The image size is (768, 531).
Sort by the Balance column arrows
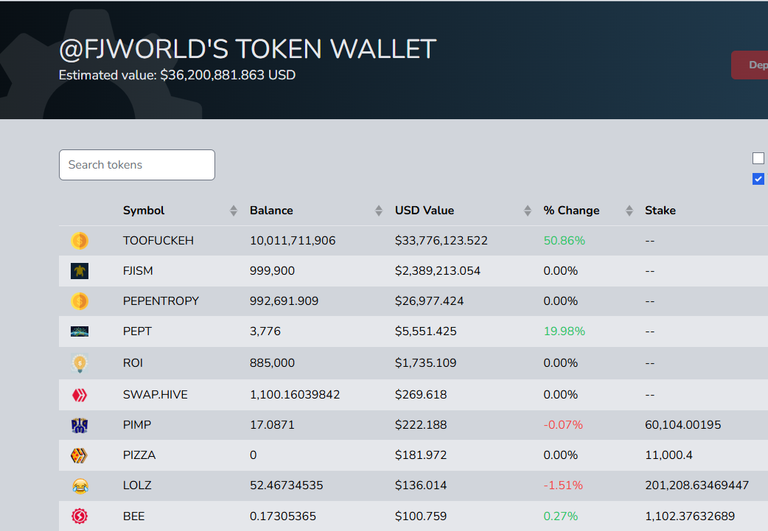tap(379, 211)
